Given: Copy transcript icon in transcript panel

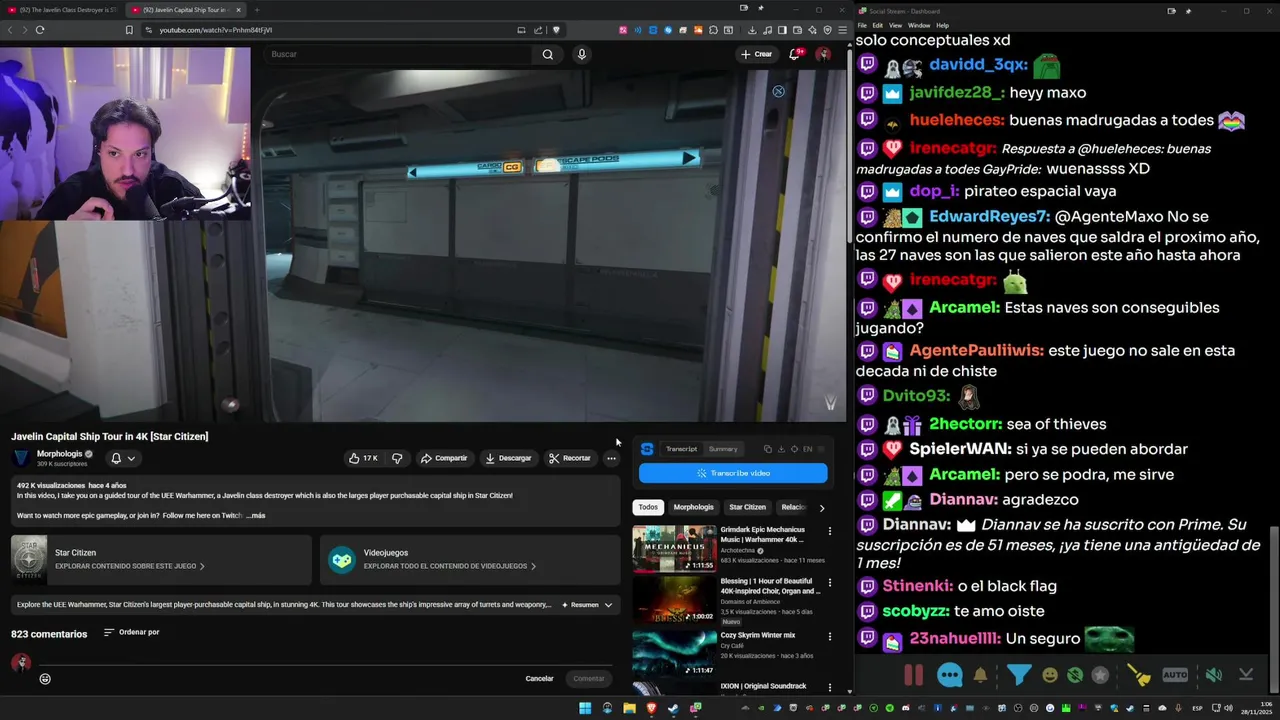Looking at the screenshot, I should coord(767,449).
